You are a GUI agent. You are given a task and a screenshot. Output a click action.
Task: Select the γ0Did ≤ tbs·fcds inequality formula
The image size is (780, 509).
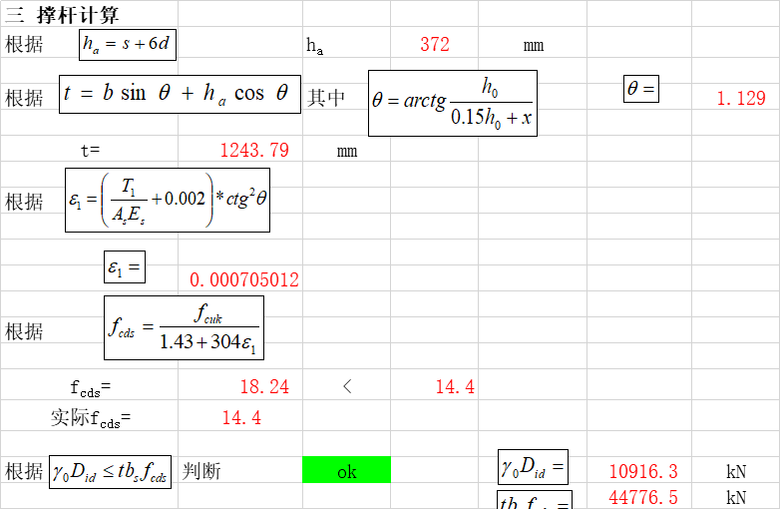(x=110, y=471)
